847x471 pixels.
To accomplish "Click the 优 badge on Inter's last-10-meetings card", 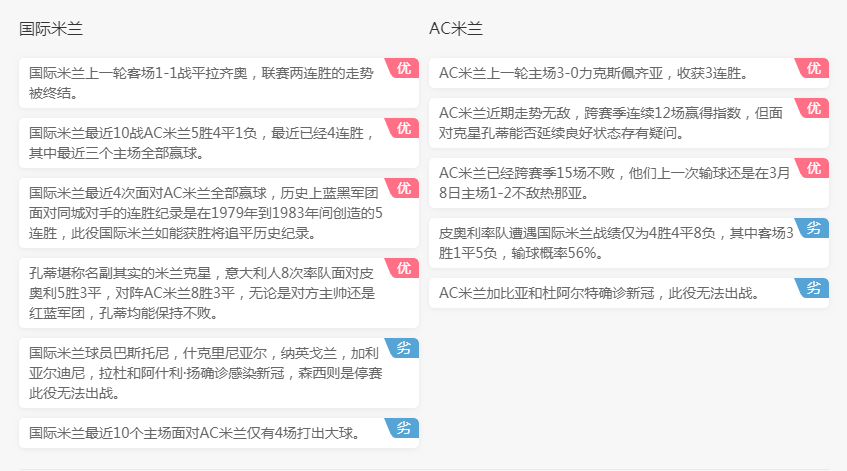I will [x=403, y=128].
